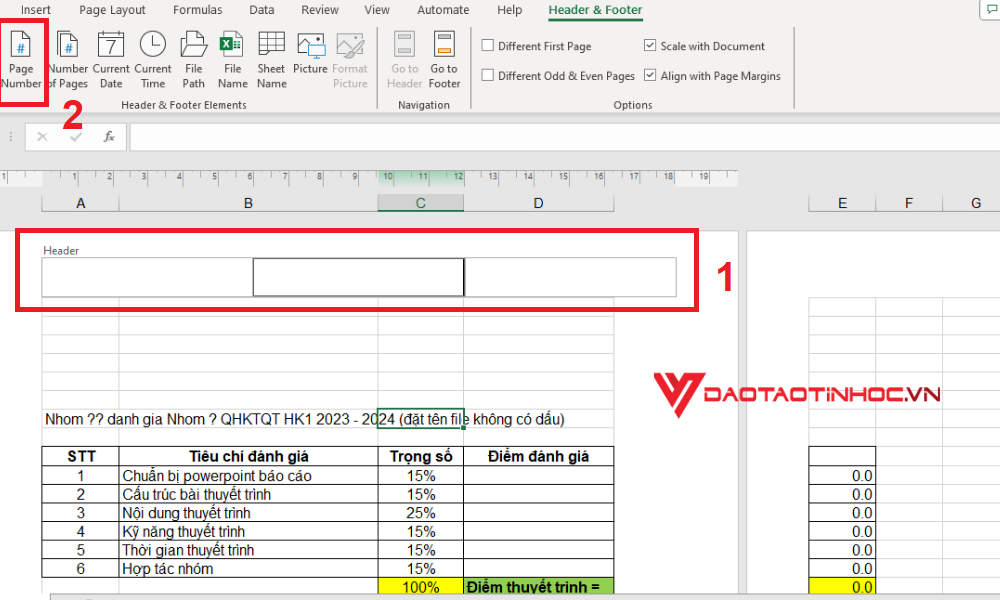The height and width of the screenshot is (600, 1000).
Task: Open comments icon at top right
Action: (992, 9)
